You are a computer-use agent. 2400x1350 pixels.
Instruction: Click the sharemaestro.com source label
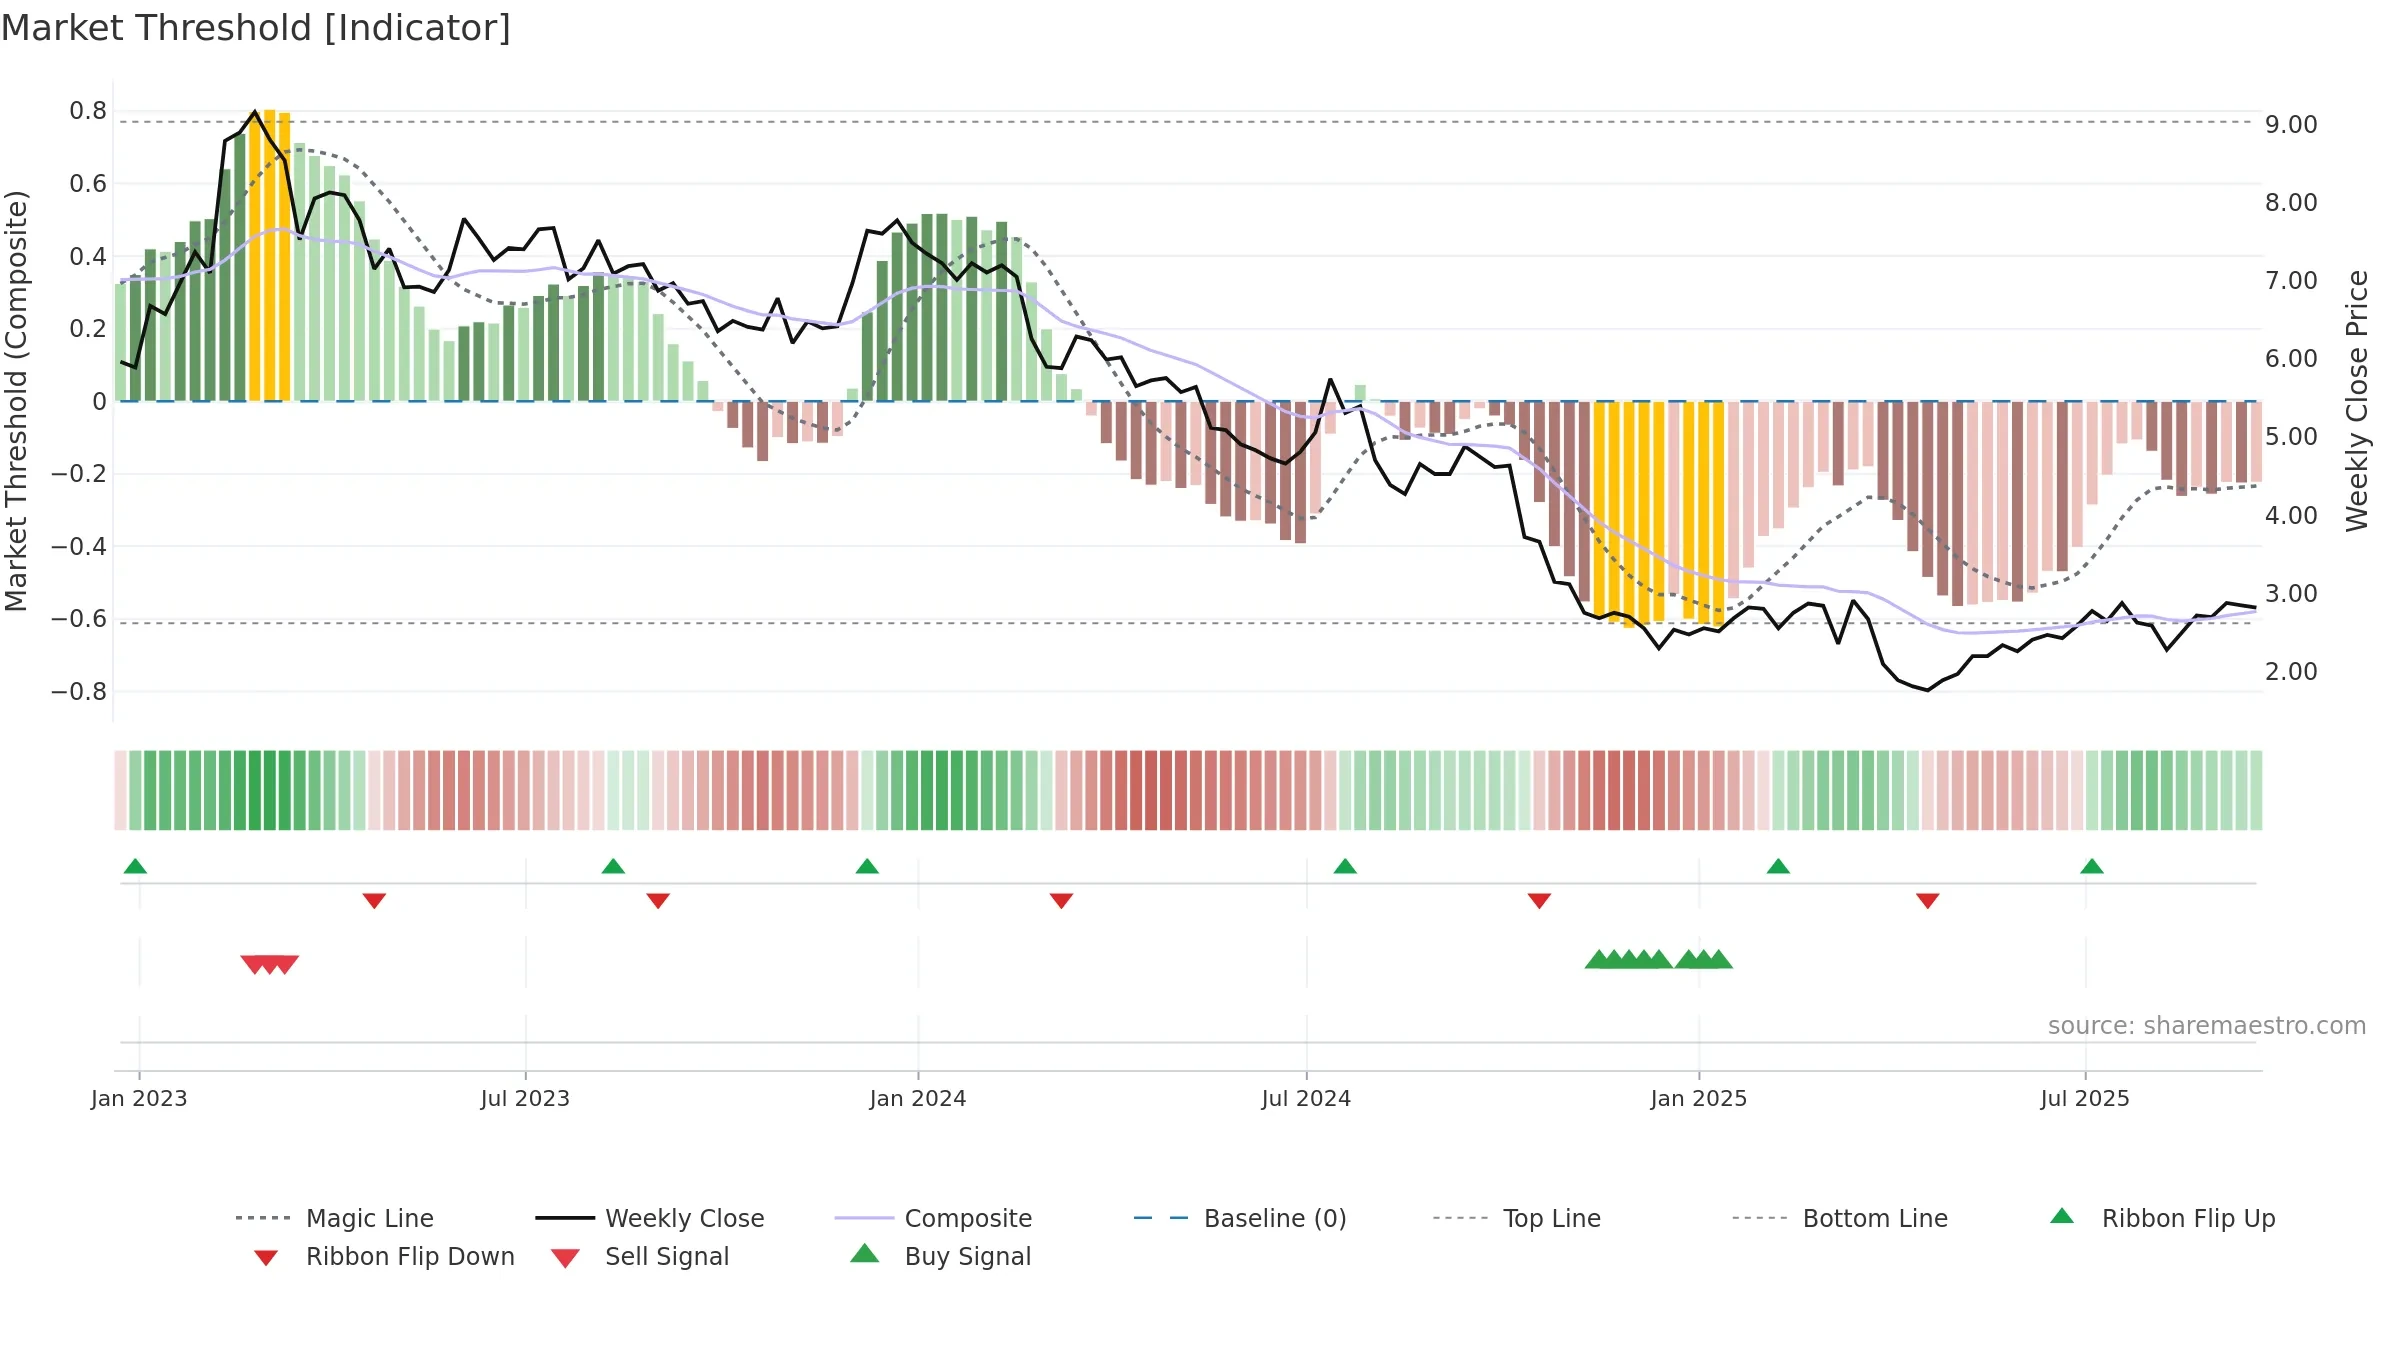click(x=2207, y=1026)
